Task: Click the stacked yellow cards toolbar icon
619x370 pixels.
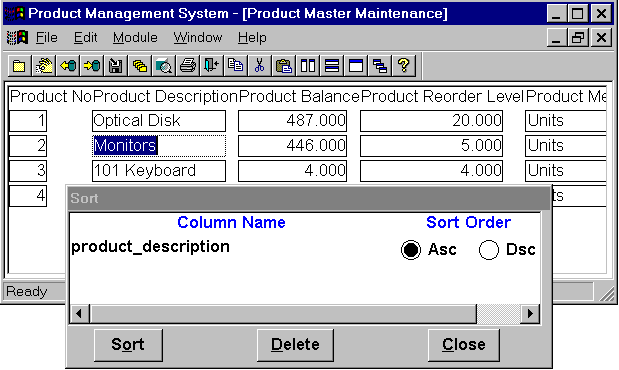Action: [140, 66]
